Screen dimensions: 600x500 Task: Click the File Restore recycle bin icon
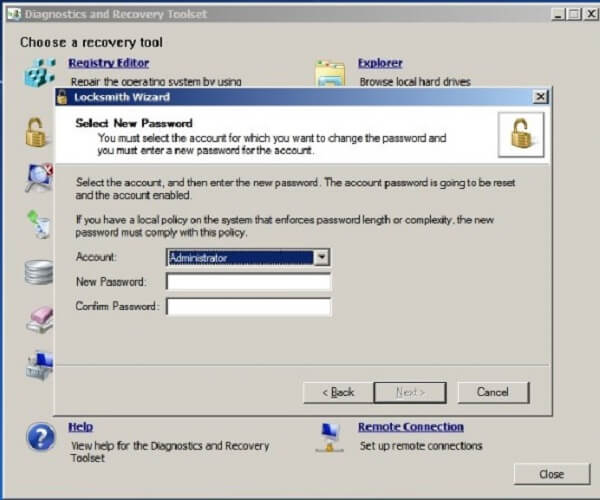[x=40, y=225]
